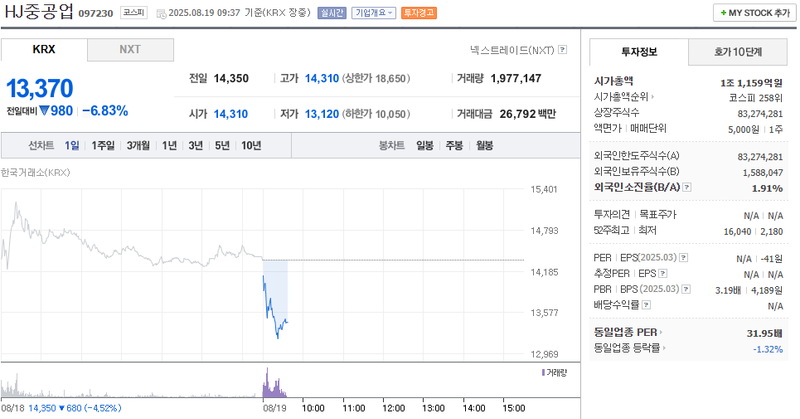
Task: Expand the 기업개요 dropdown
Action: [373, 13]
